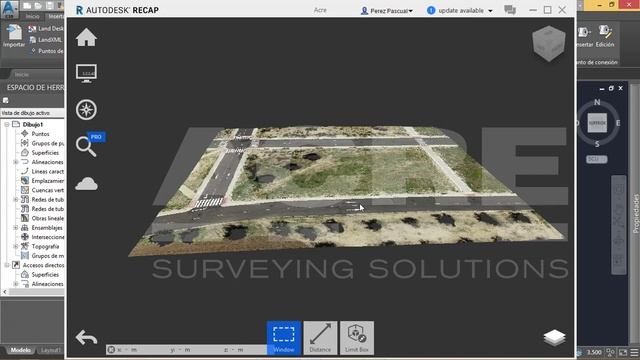Select the Distance measure tool
The height and width of the screenshot is (360, 640).
click(x=320, y=338)
